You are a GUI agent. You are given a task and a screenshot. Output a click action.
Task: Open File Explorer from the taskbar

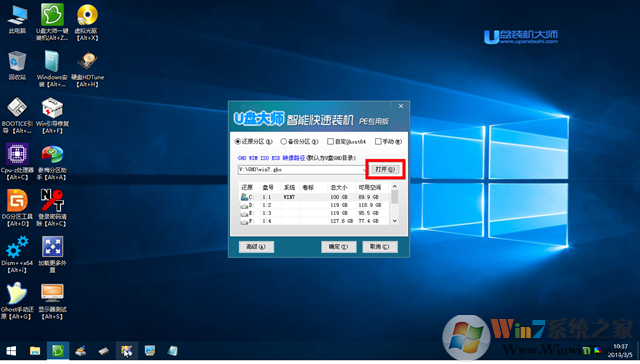[35, 351]
